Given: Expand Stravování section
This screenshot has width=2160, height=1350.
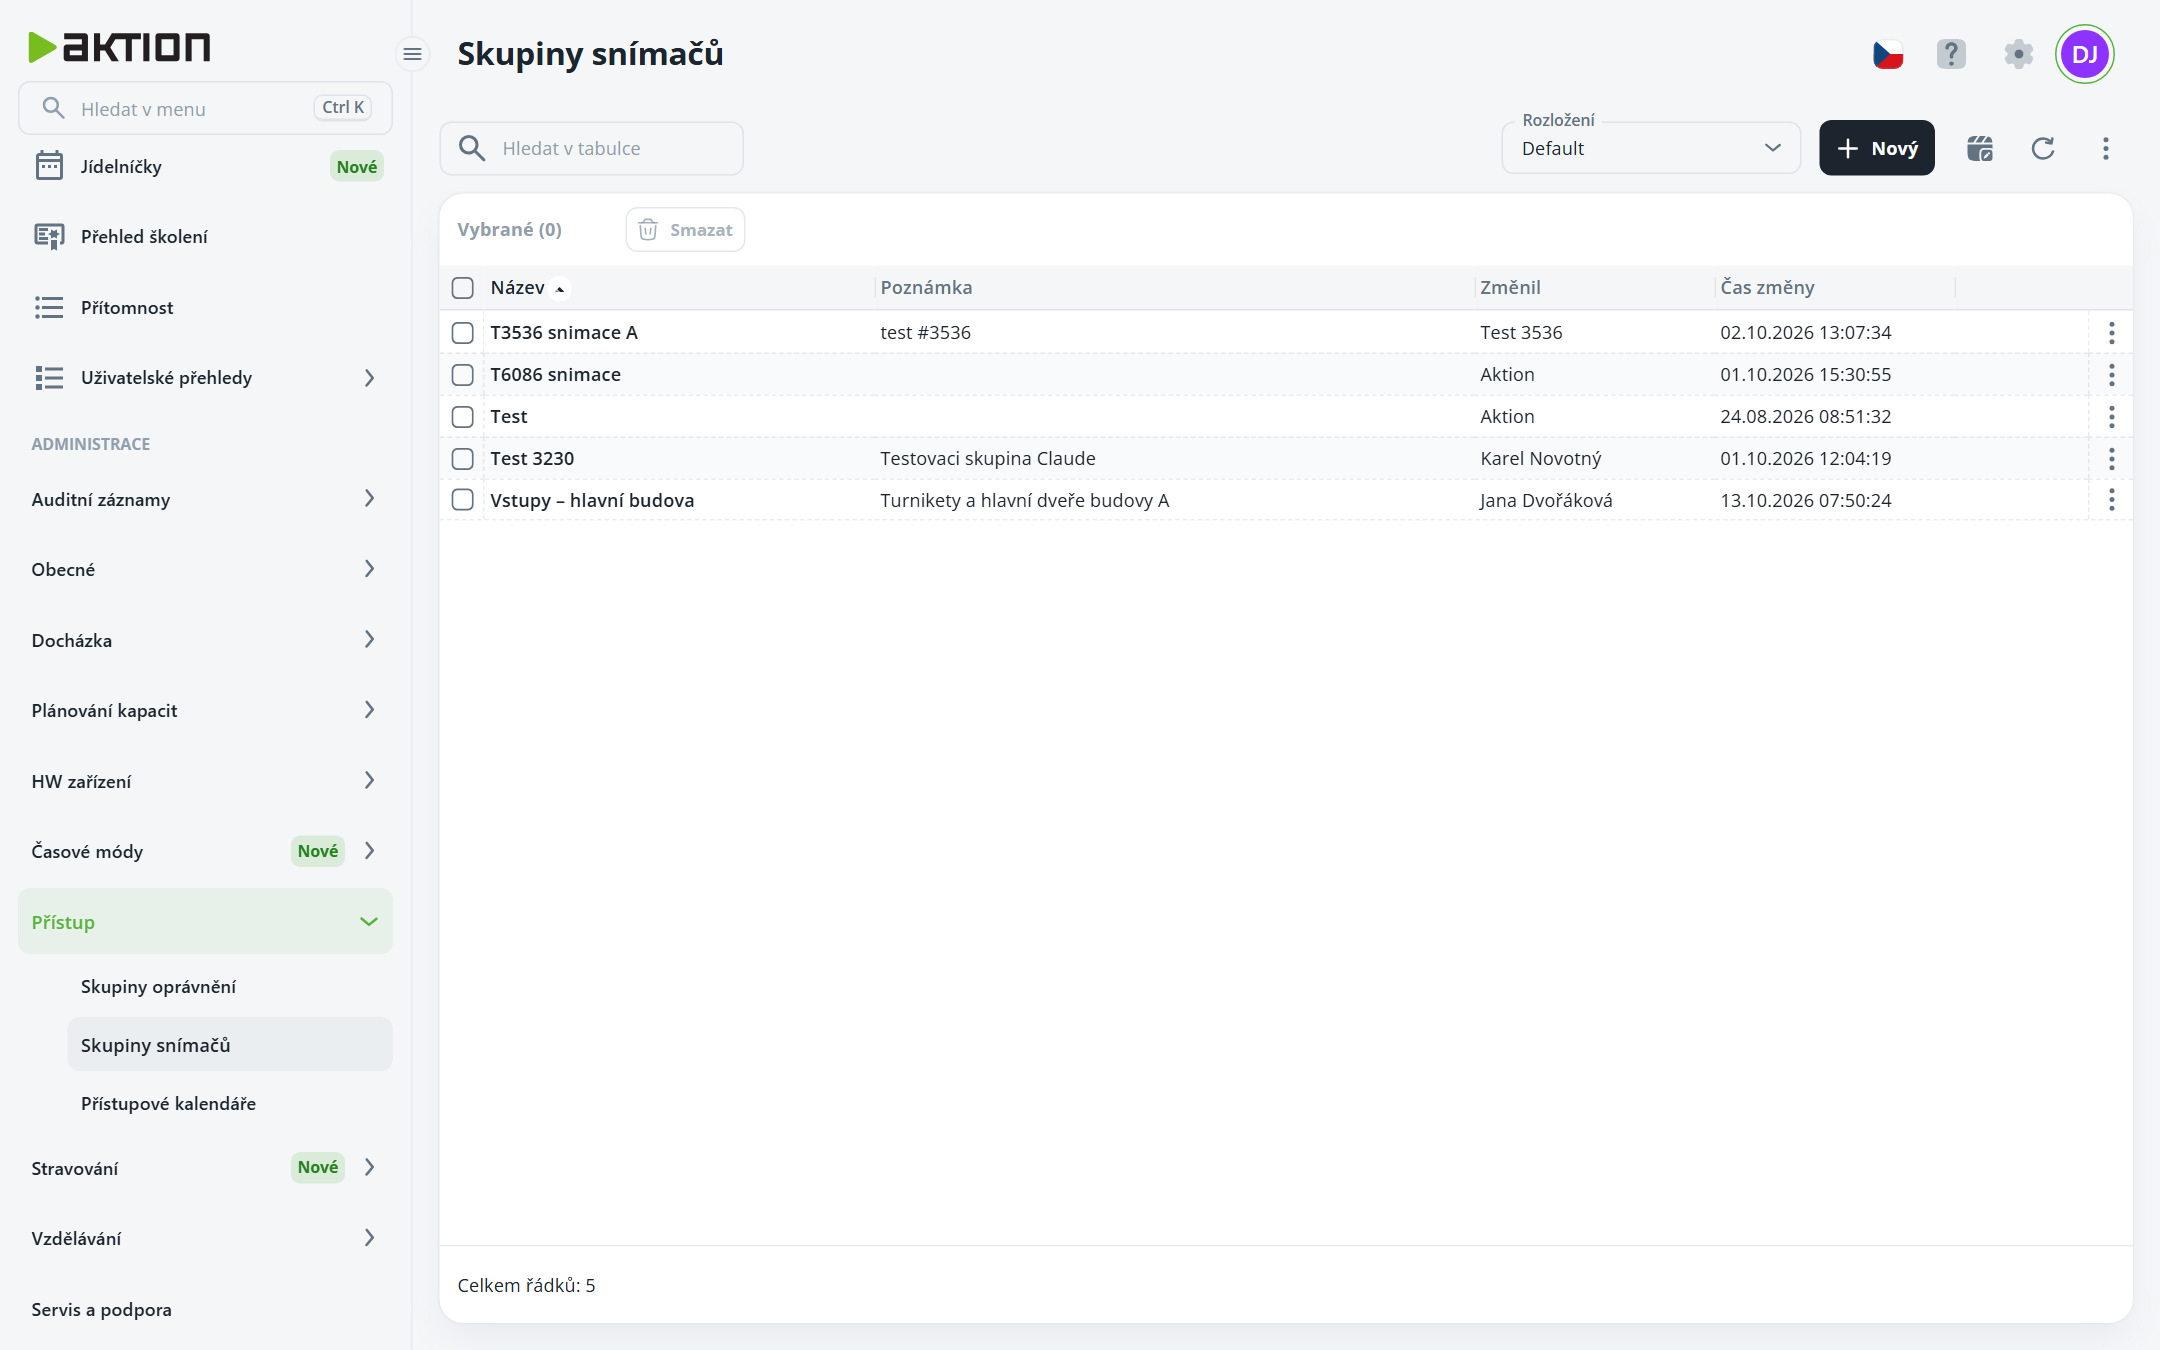Looking at the screenshot, I should pos(205,1168).
